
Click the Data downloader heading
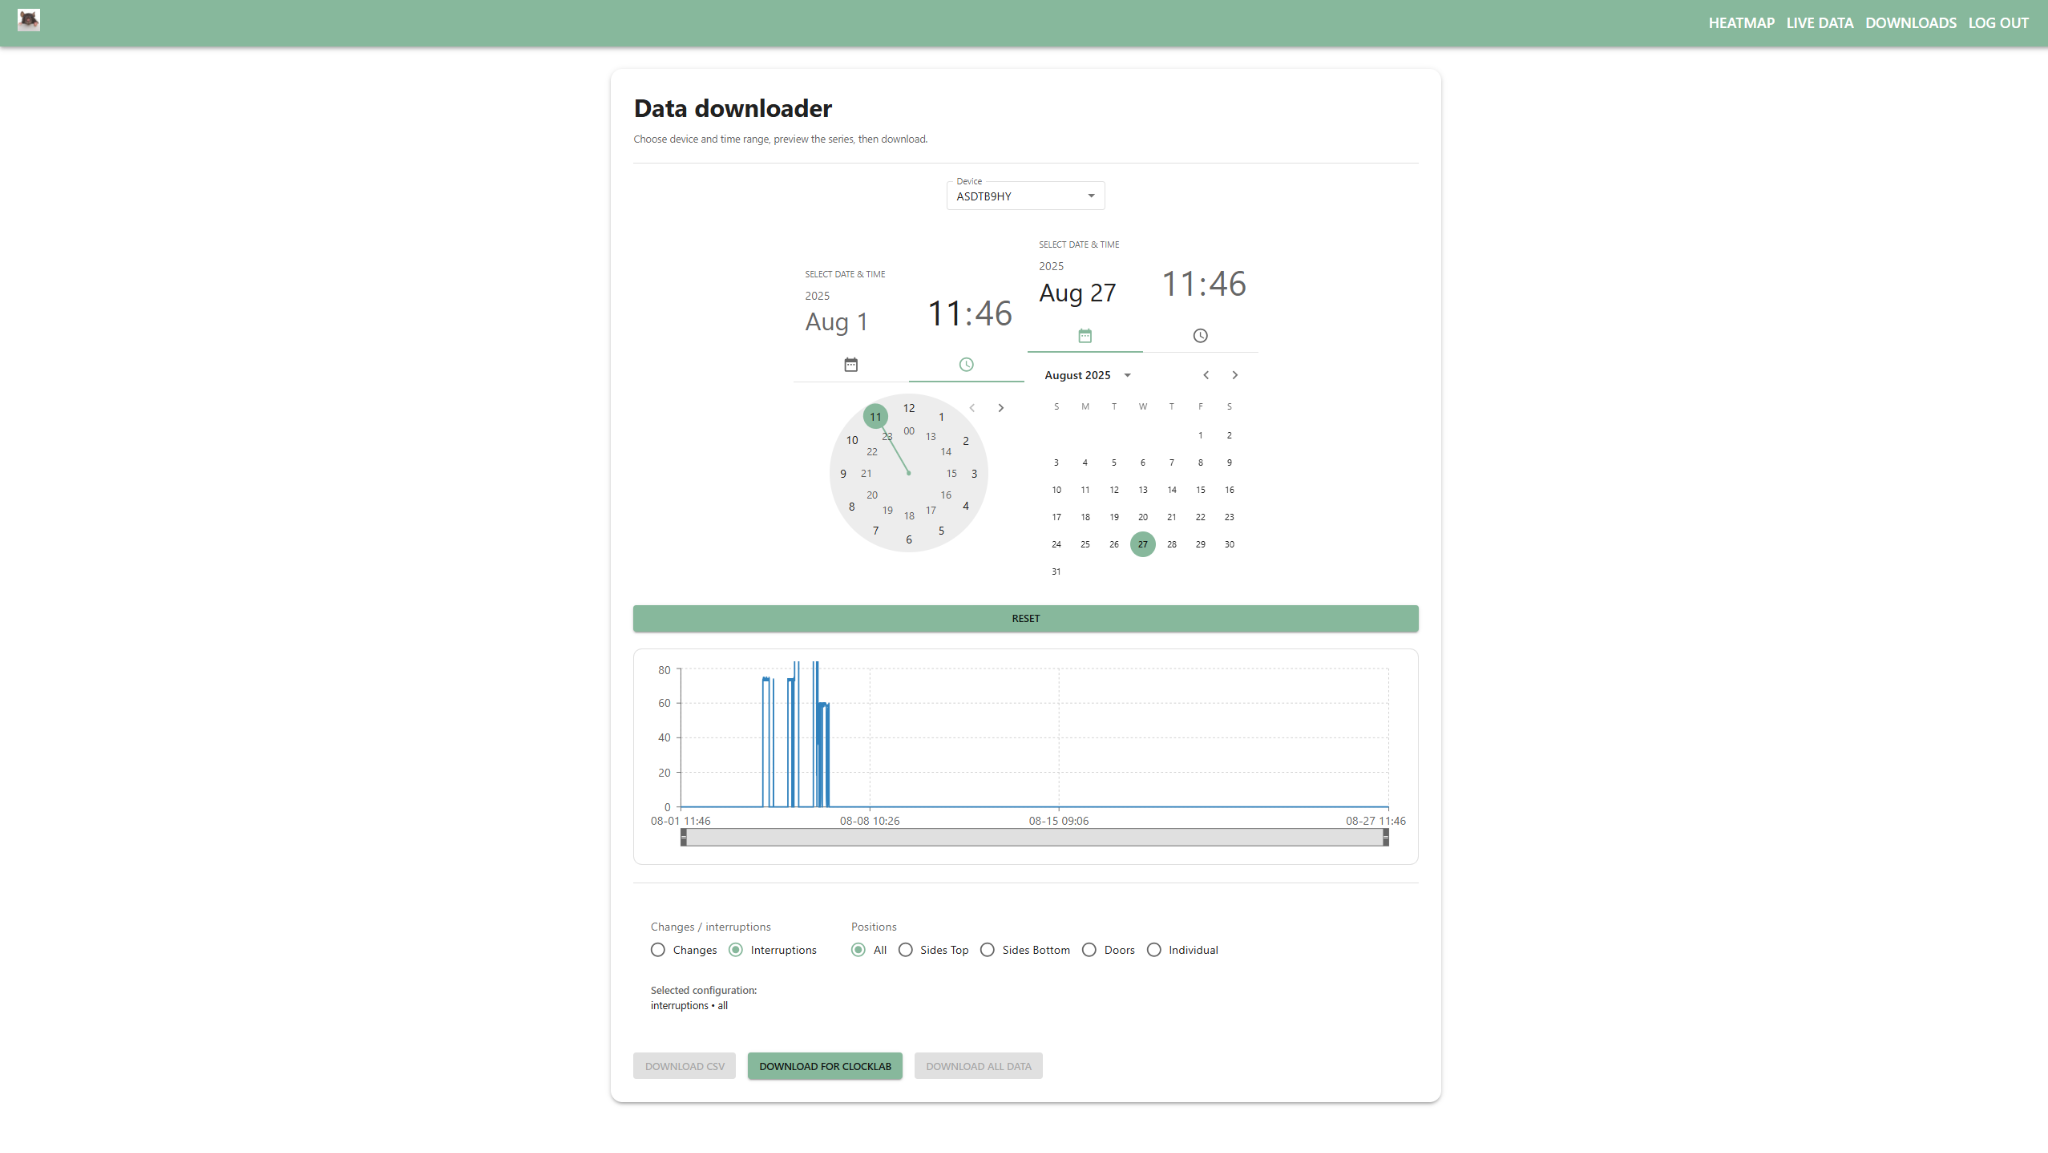pyautogui.click(x=733, y=108)
